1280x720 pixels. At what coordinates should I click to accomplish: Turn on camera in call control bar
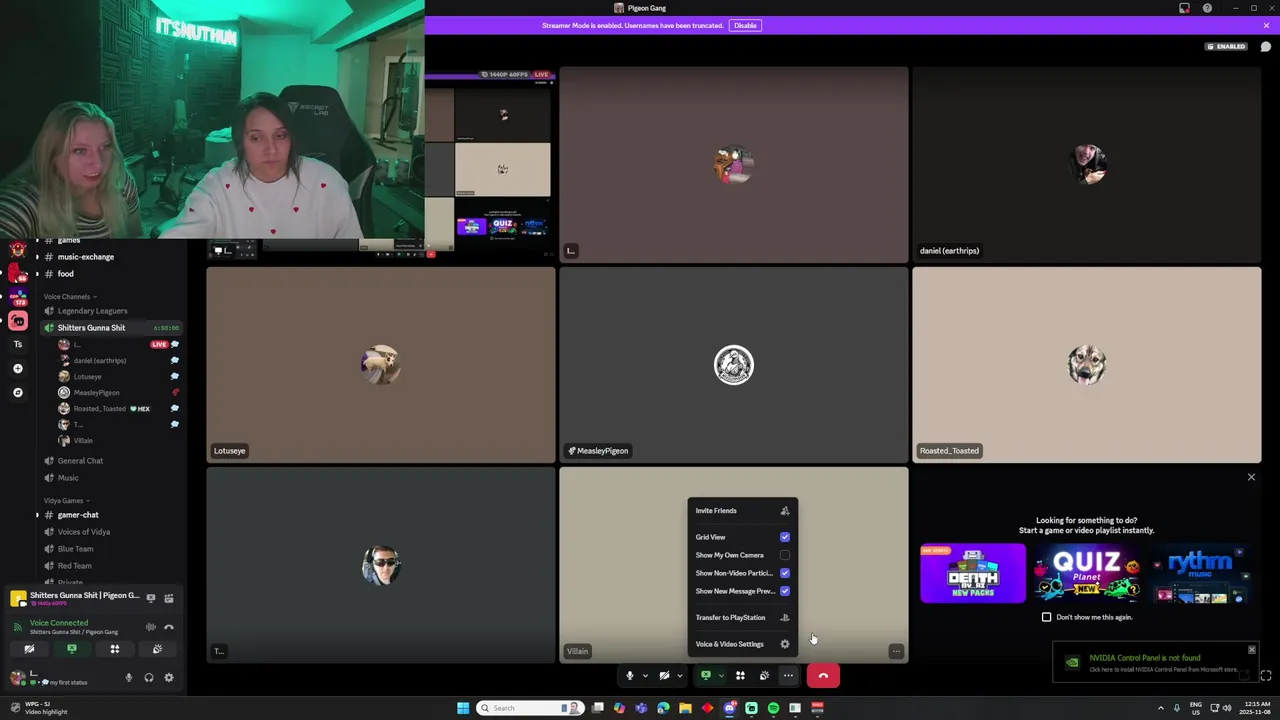coord(664,676)
